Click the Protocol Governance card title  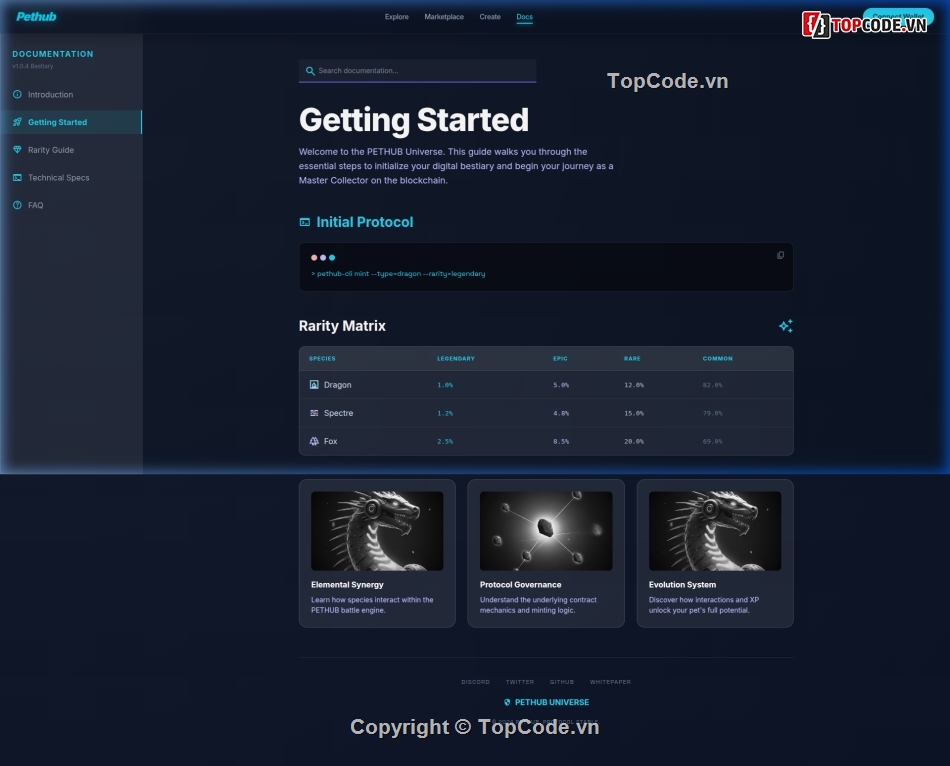520,585
